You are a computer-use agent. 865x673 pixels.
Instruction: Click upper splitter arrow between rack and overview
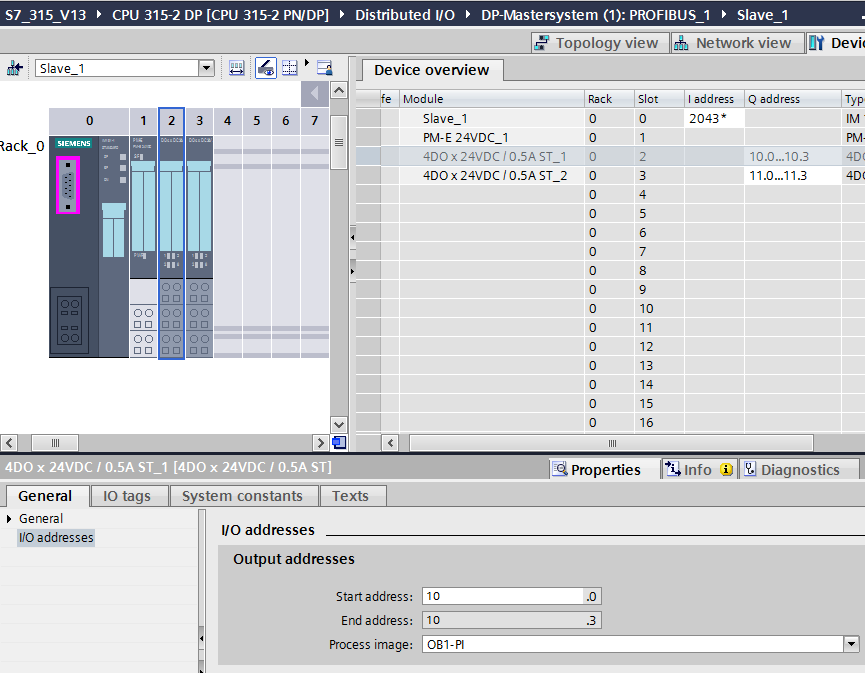click(x=353, y=237)
